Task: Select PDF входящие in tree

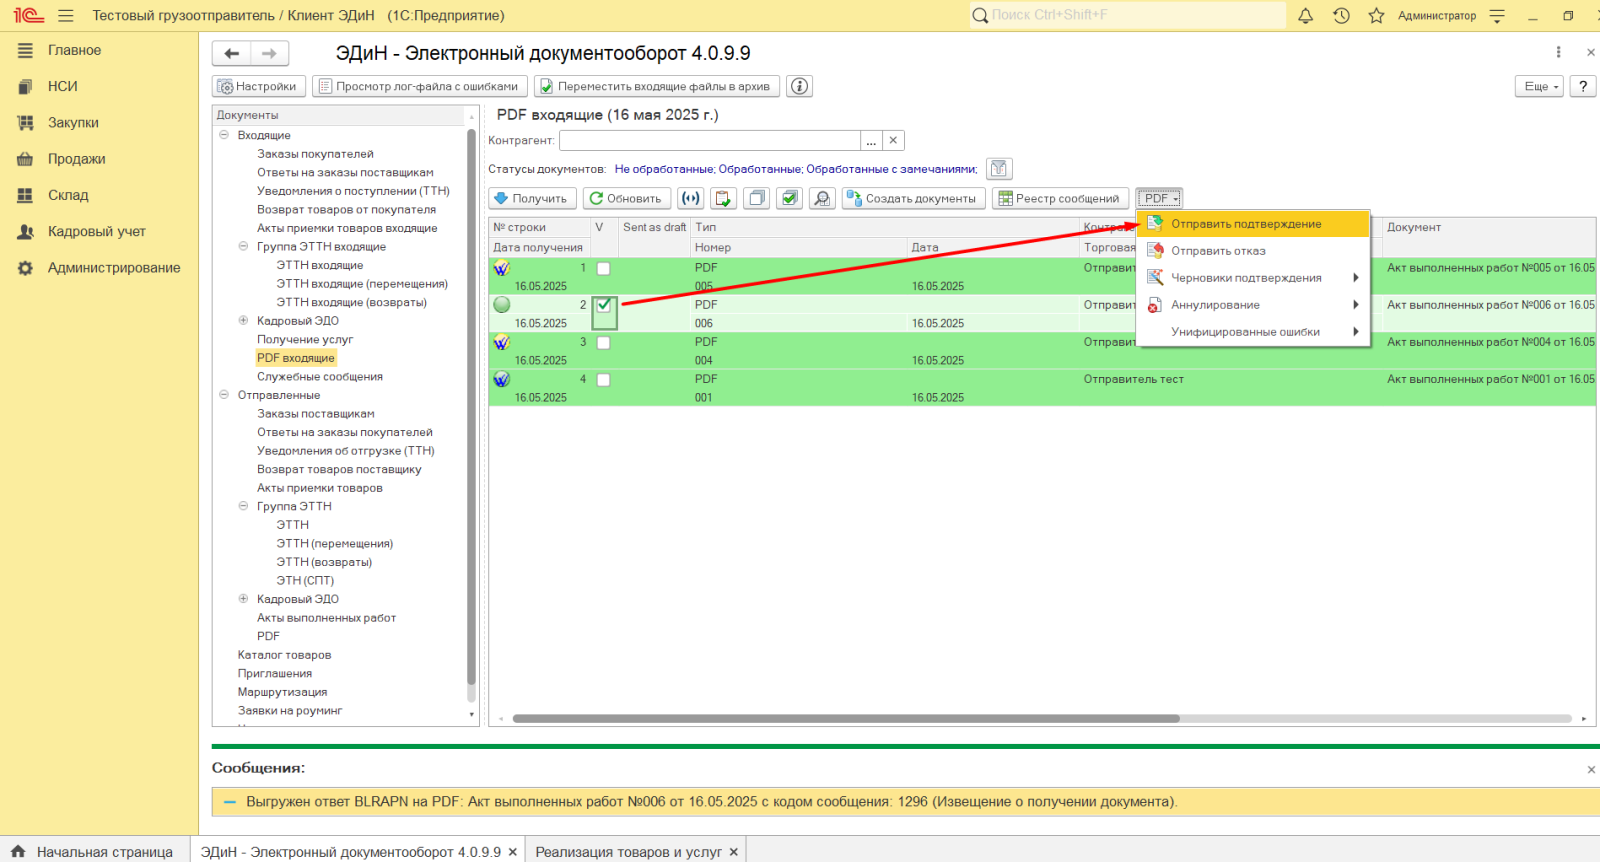Action: coord(296,358)
